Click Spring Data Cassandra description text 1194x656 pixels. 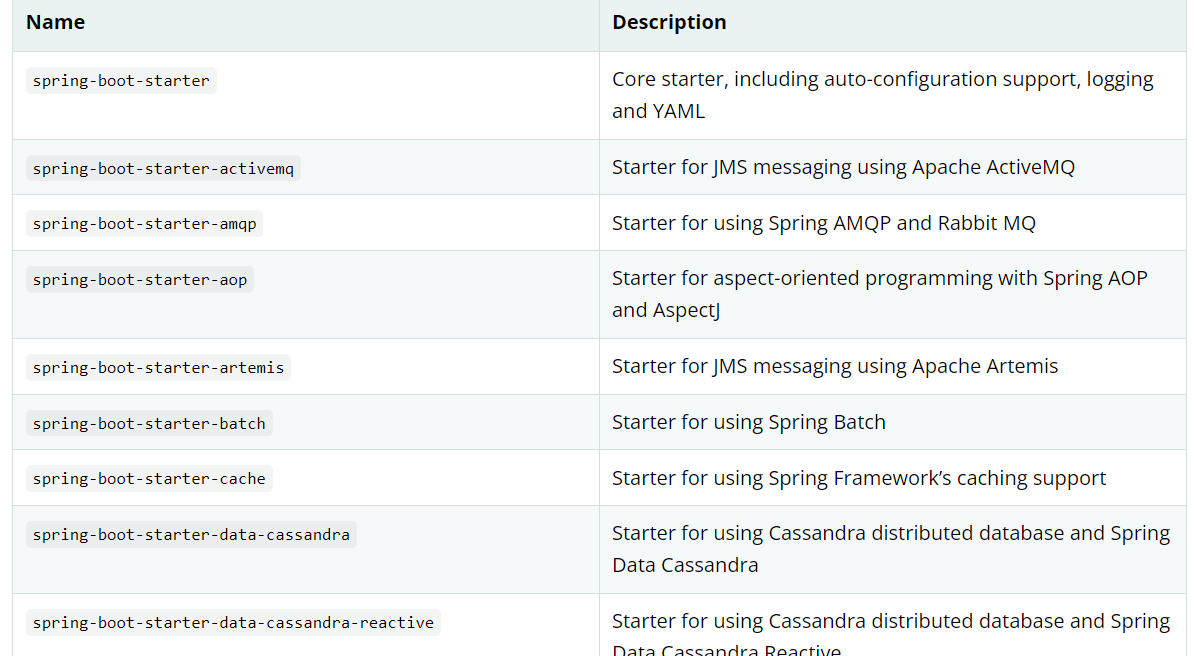click(891, 549)
